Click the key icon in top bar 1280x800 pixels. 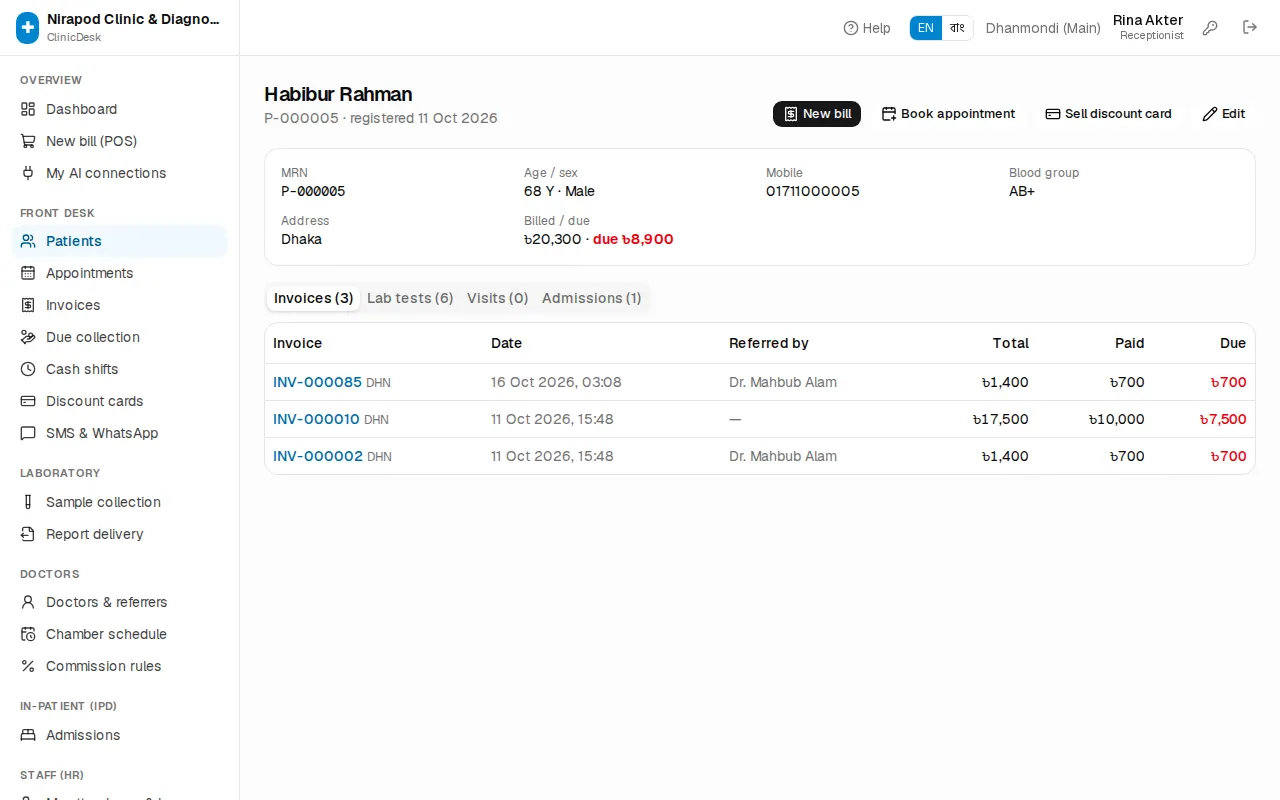click(1210, 28)
